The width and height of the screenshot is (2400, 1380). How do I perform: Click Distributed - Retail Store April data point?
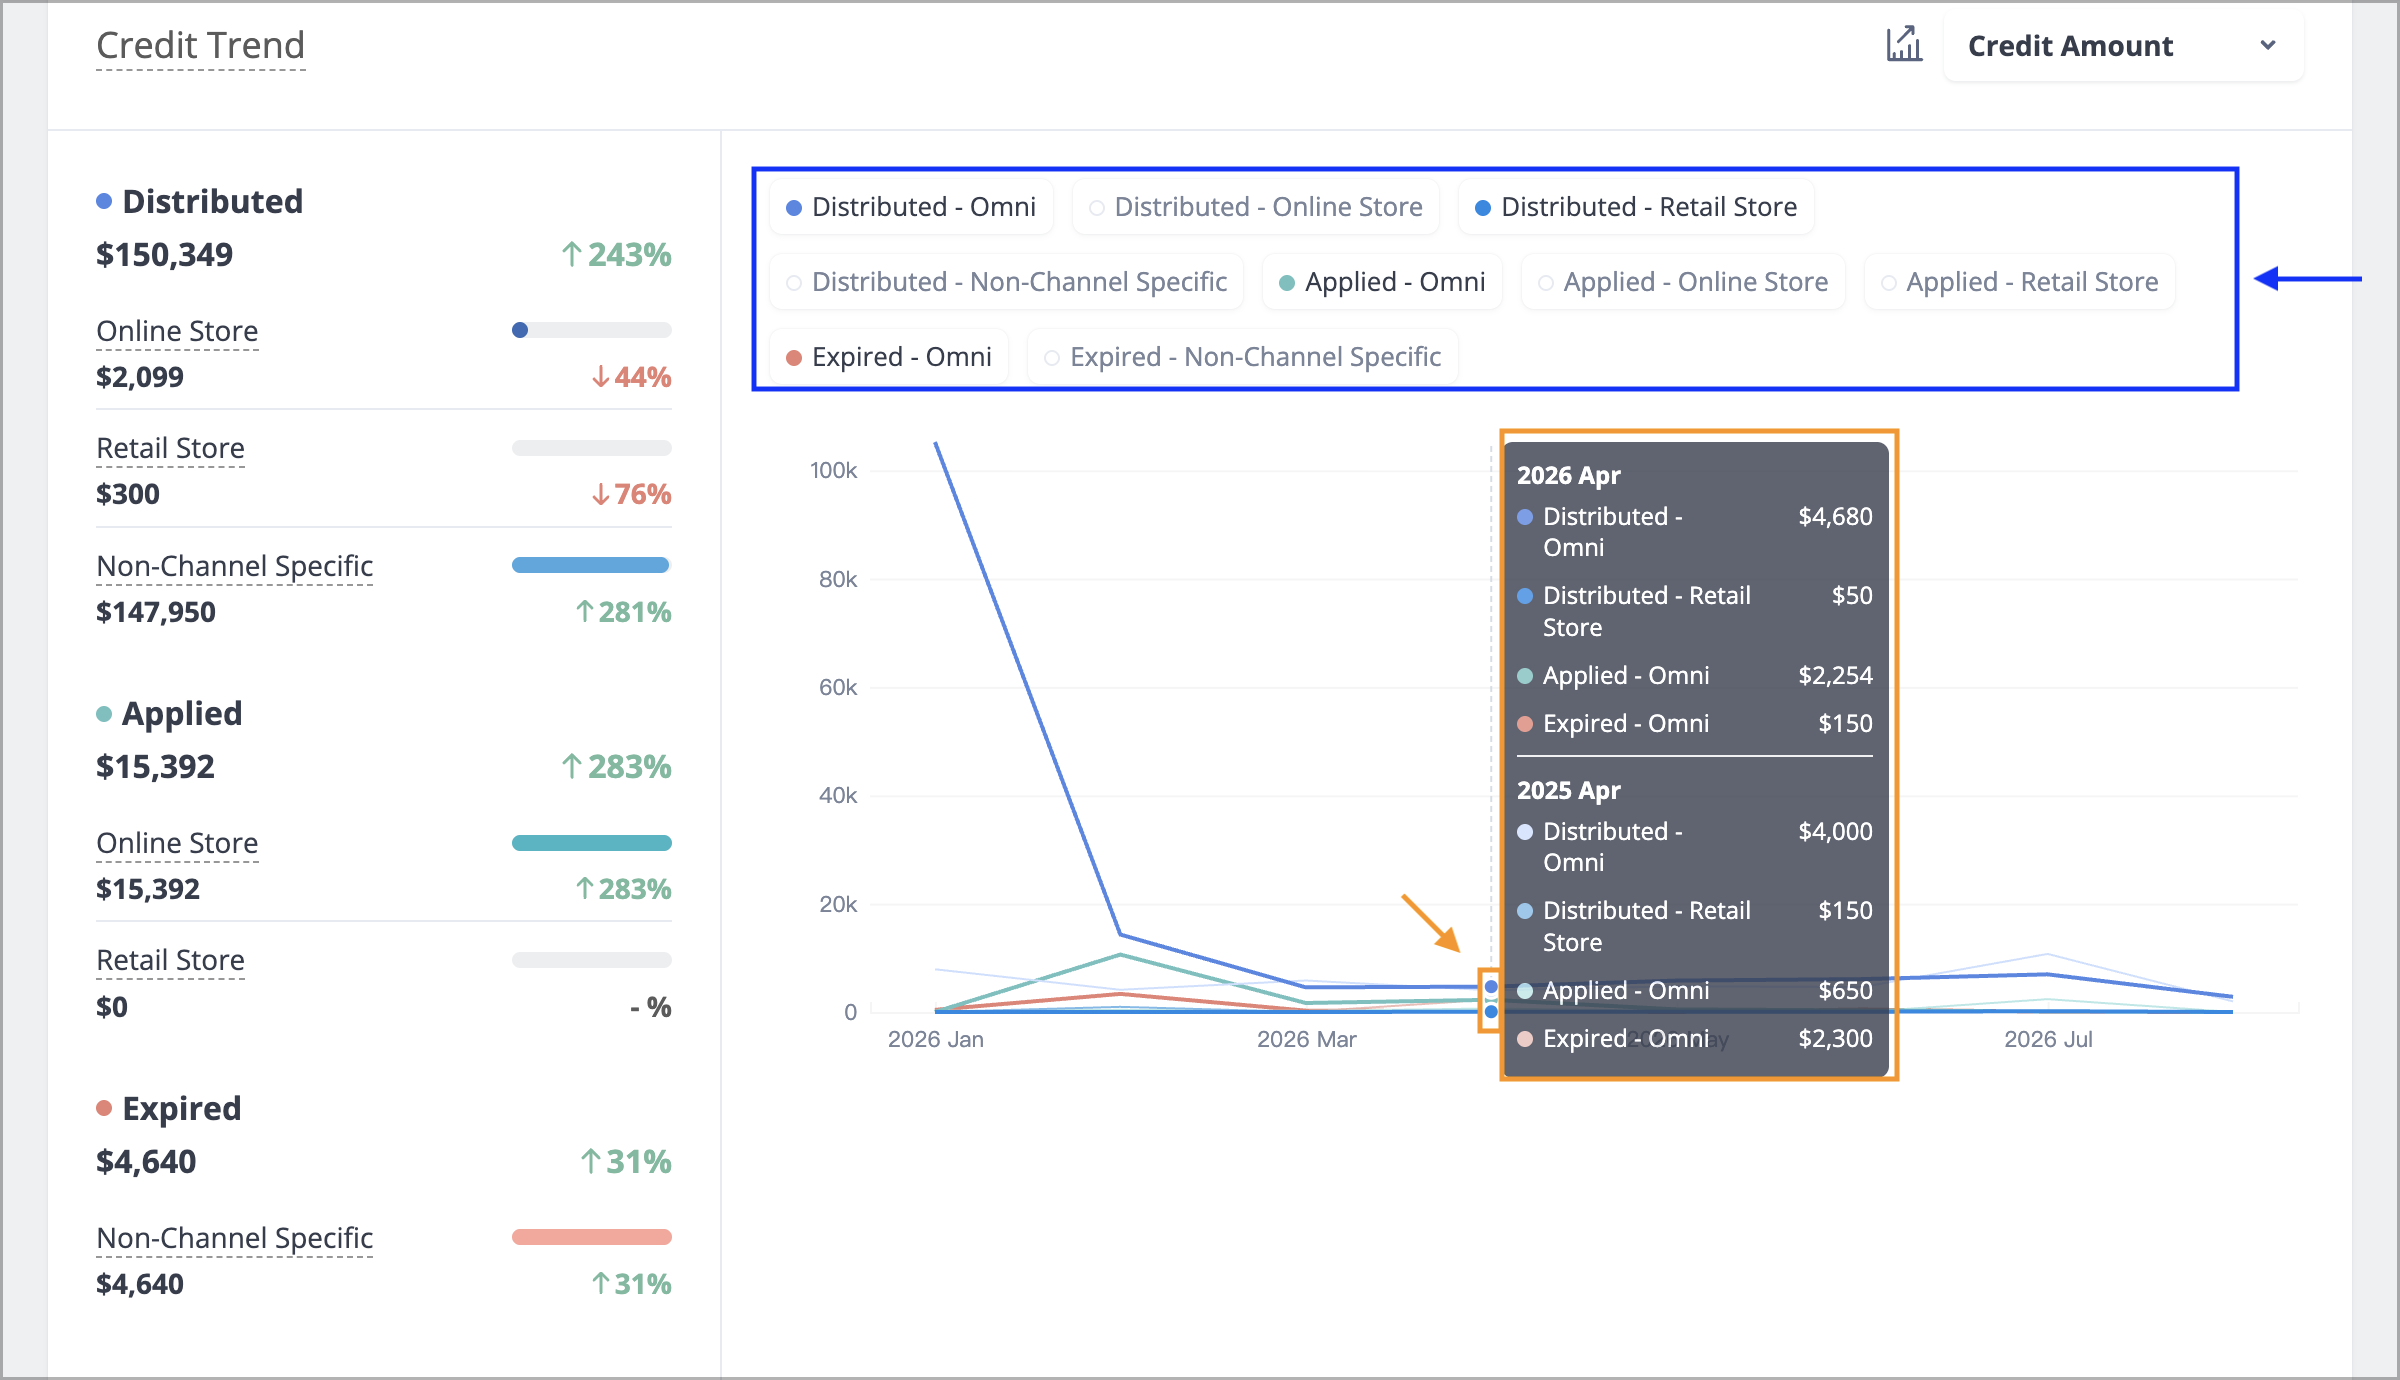click(1491, 1011)
